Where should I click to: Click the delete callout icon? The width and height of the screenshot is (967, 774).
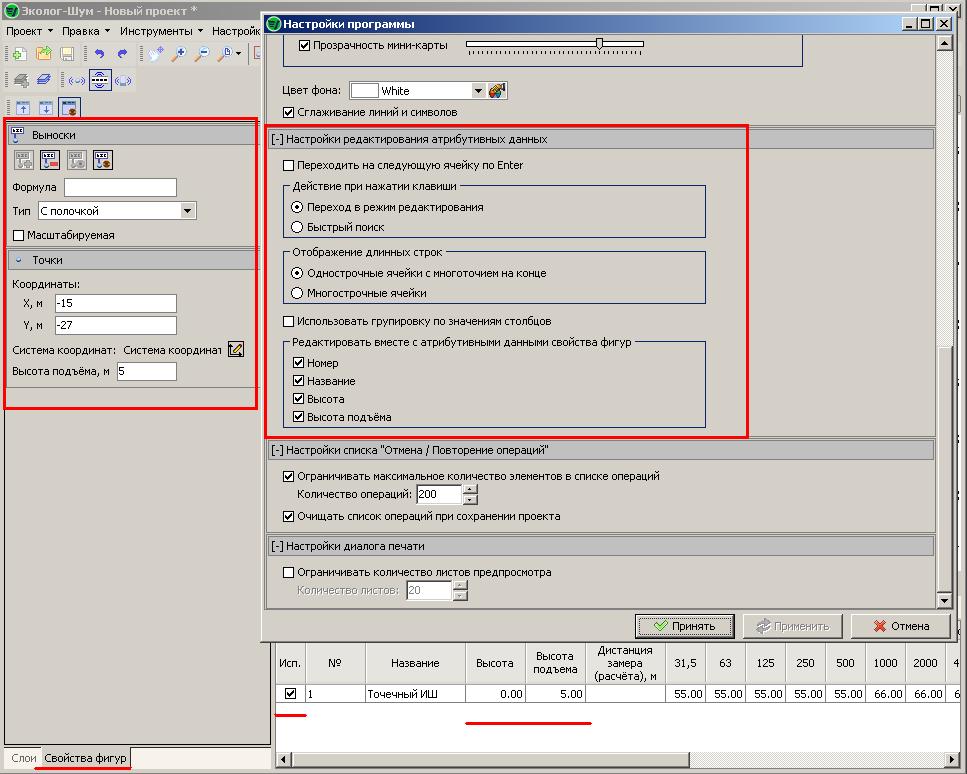coord(50,159)
